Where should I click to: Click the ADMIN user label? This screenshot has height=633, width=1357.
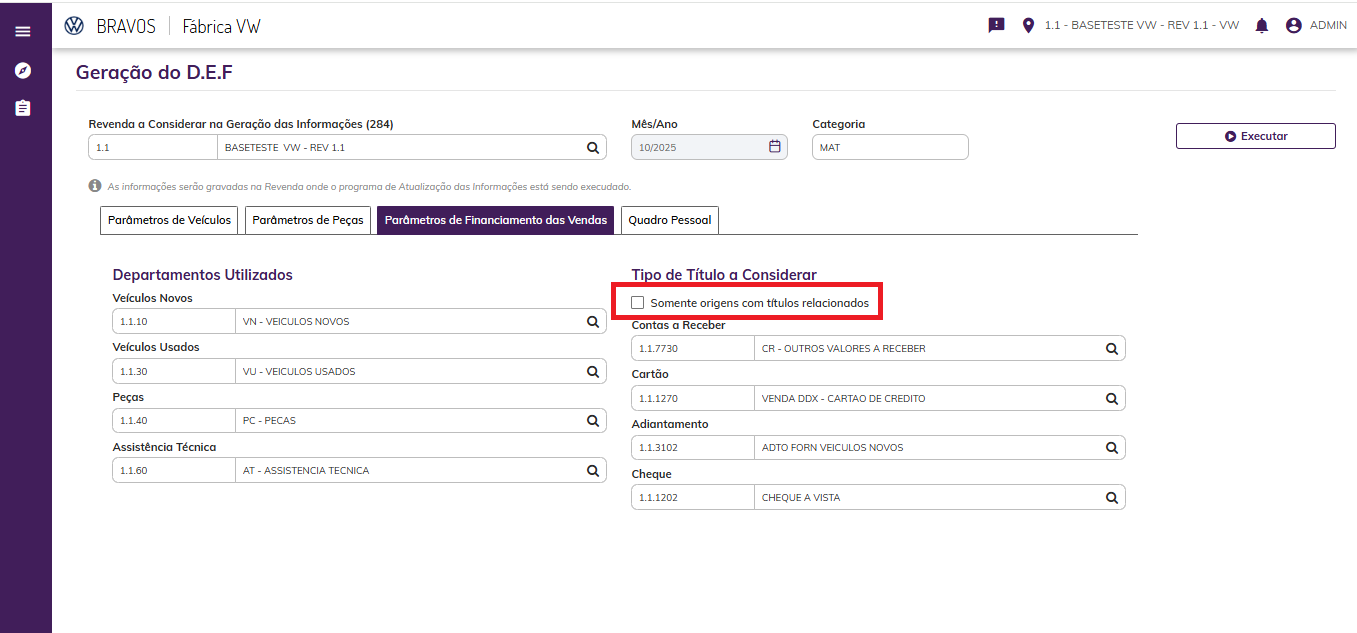click(1328, 26)
